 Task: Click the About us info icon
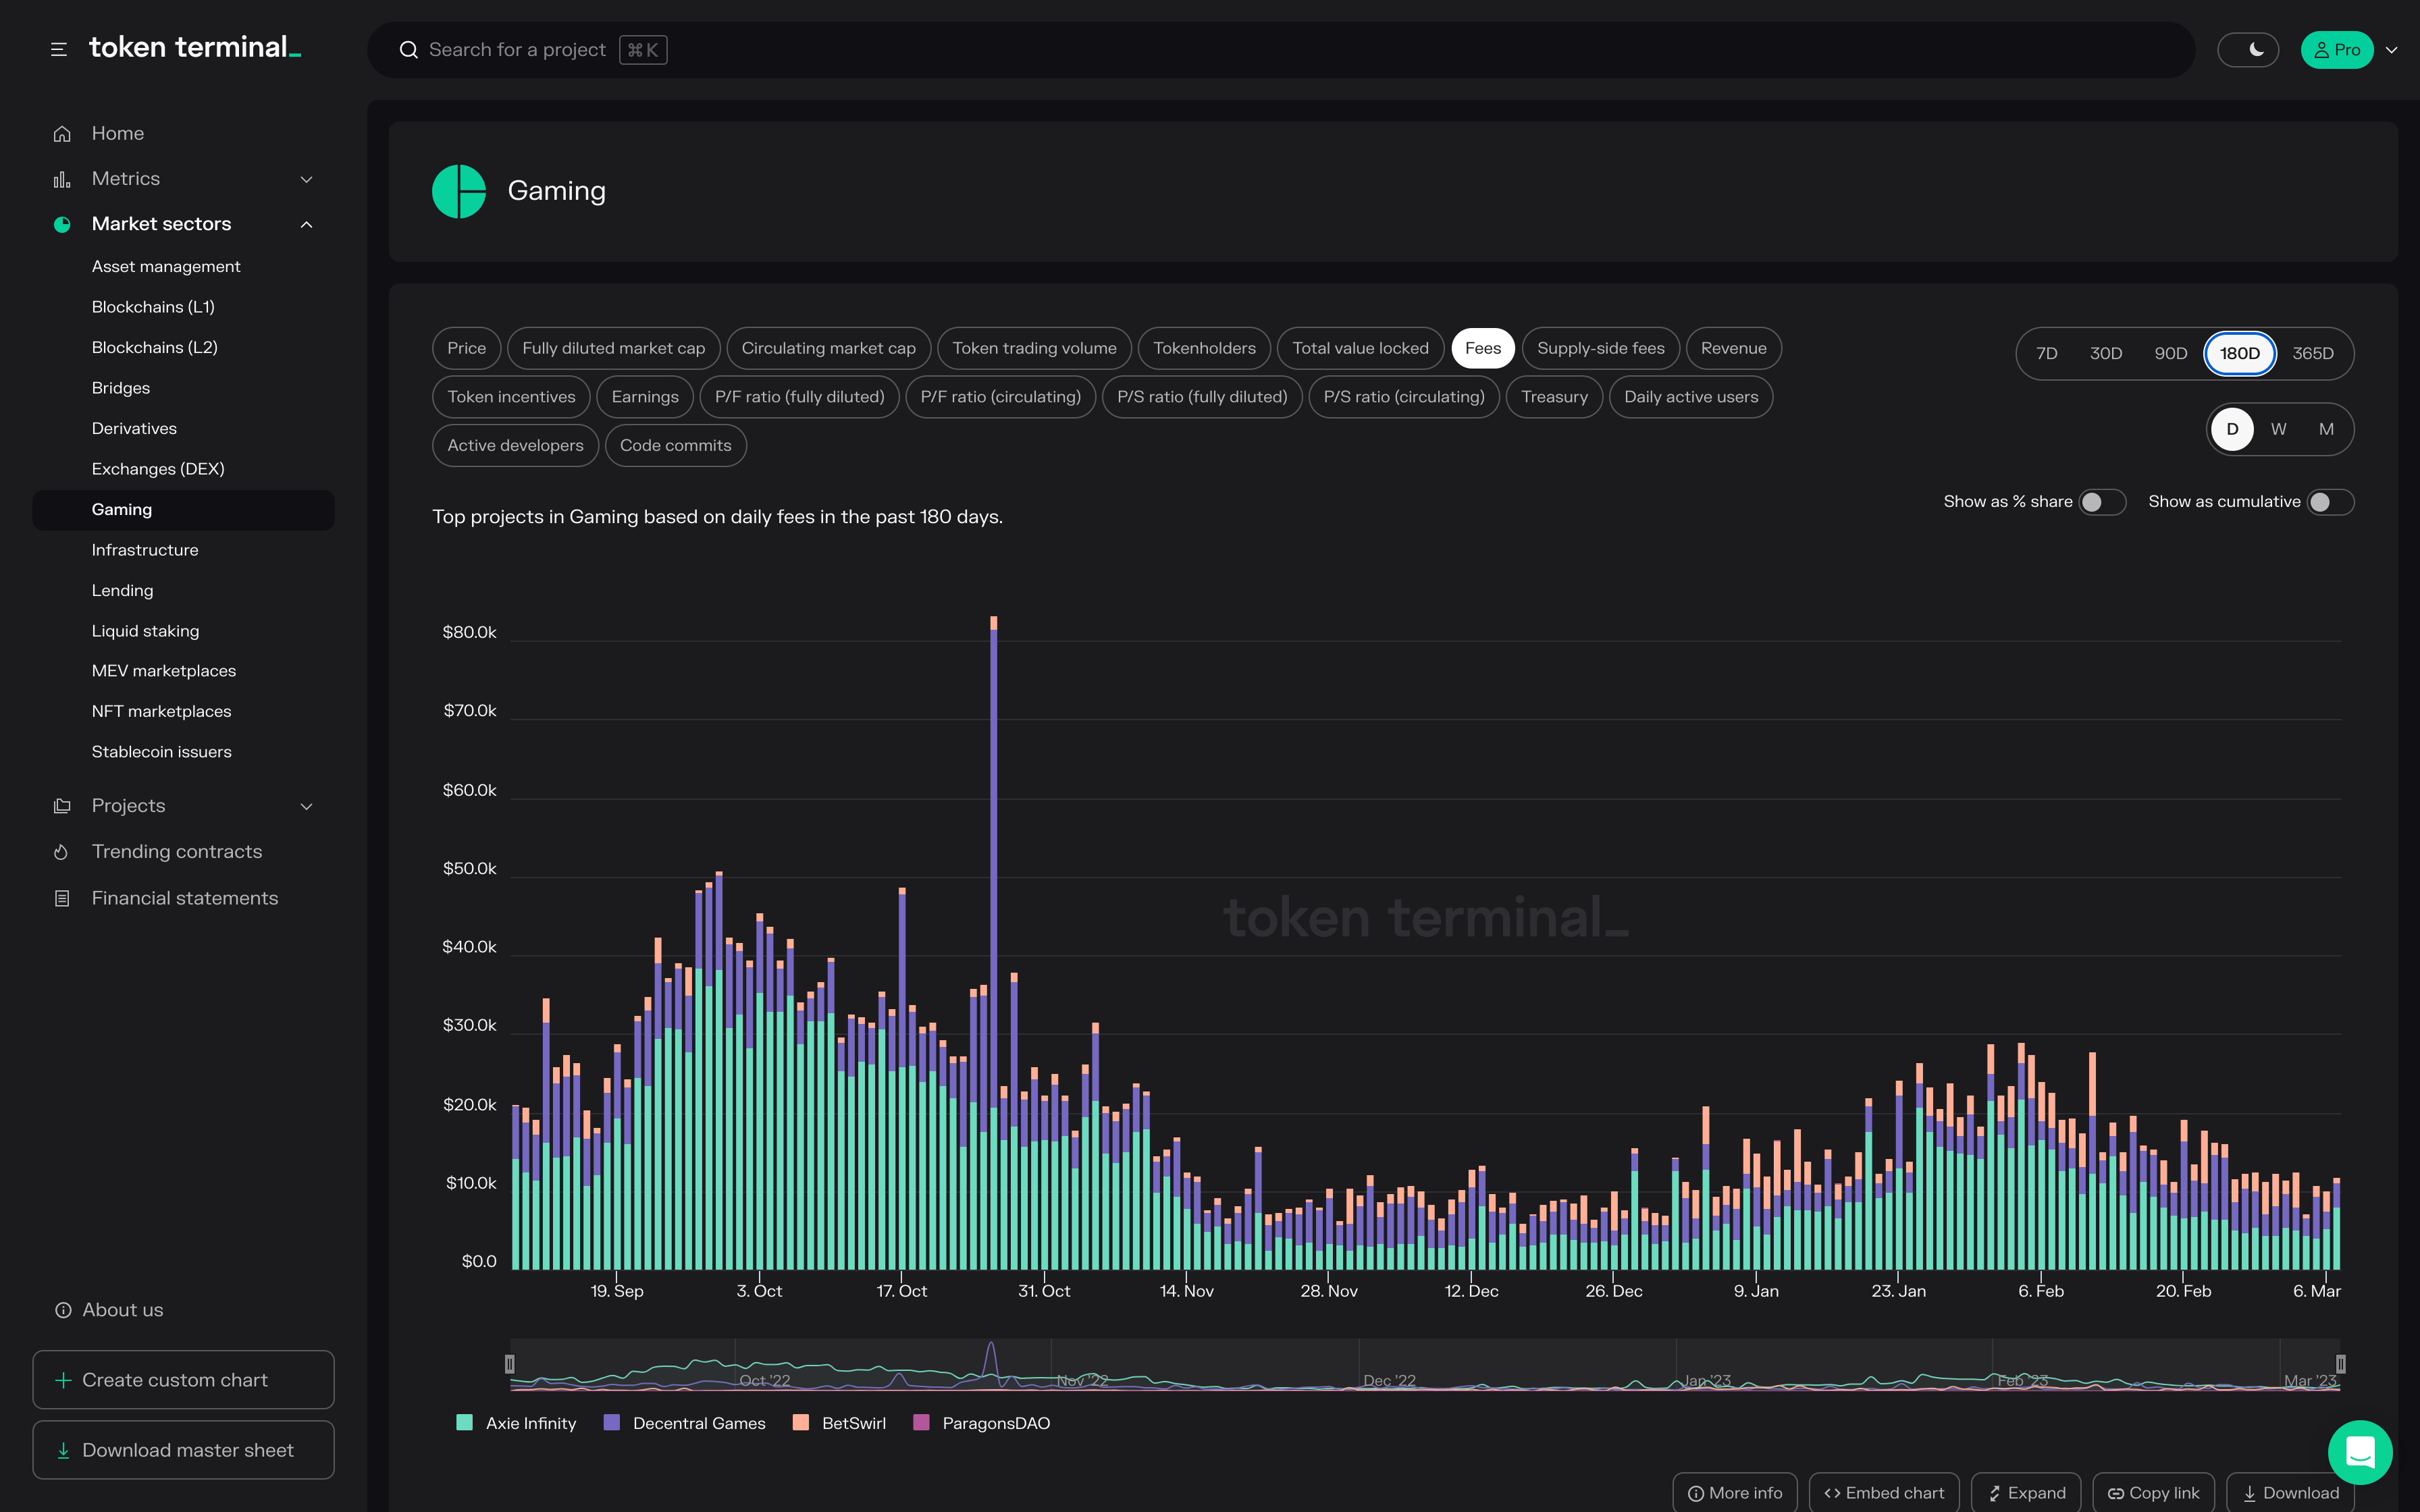(x=63, y=1310)
